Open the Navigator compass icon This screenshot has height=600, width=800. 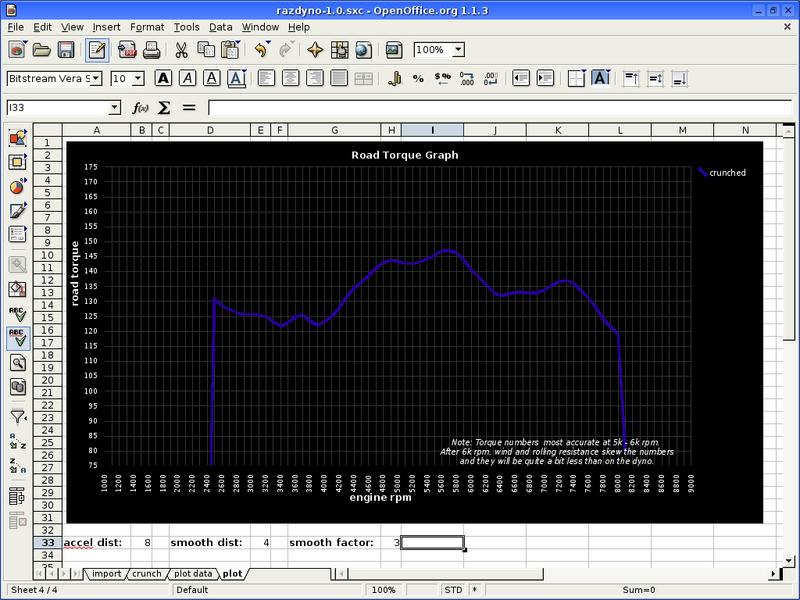point(315,49)
